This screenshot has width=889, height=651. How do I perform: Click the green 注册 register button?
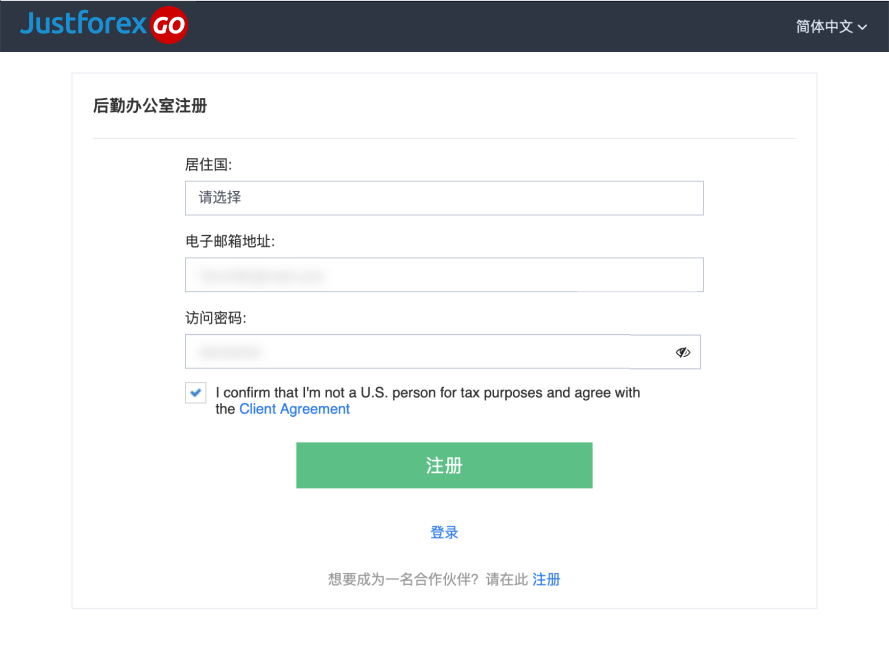point(444,466)
